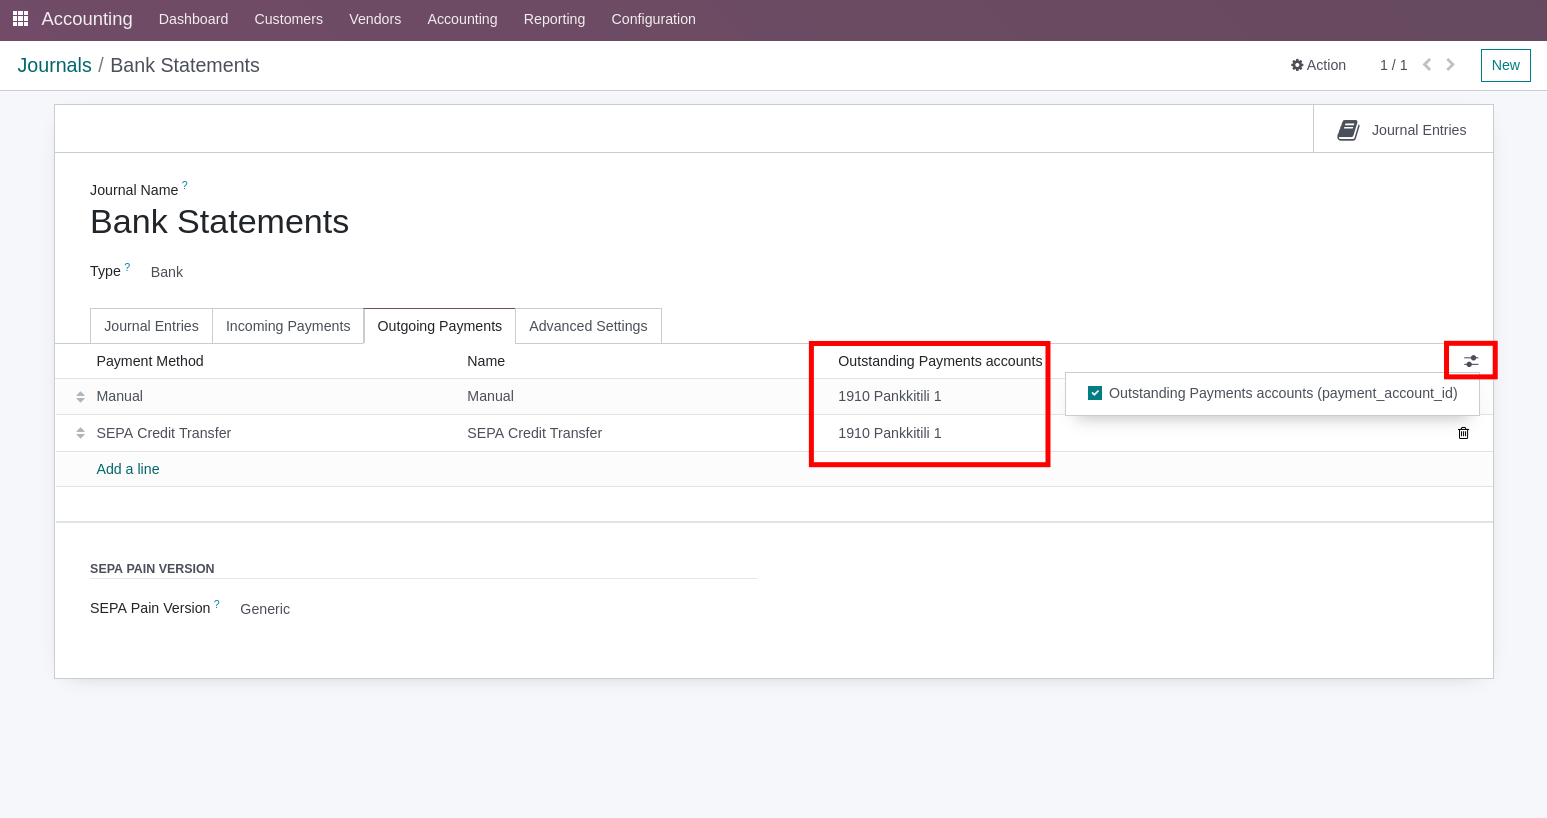Click the Bank Statements breadcrumb text
Image resolution: width=1547 pixels, height=818 pixels.
point(185,65)
